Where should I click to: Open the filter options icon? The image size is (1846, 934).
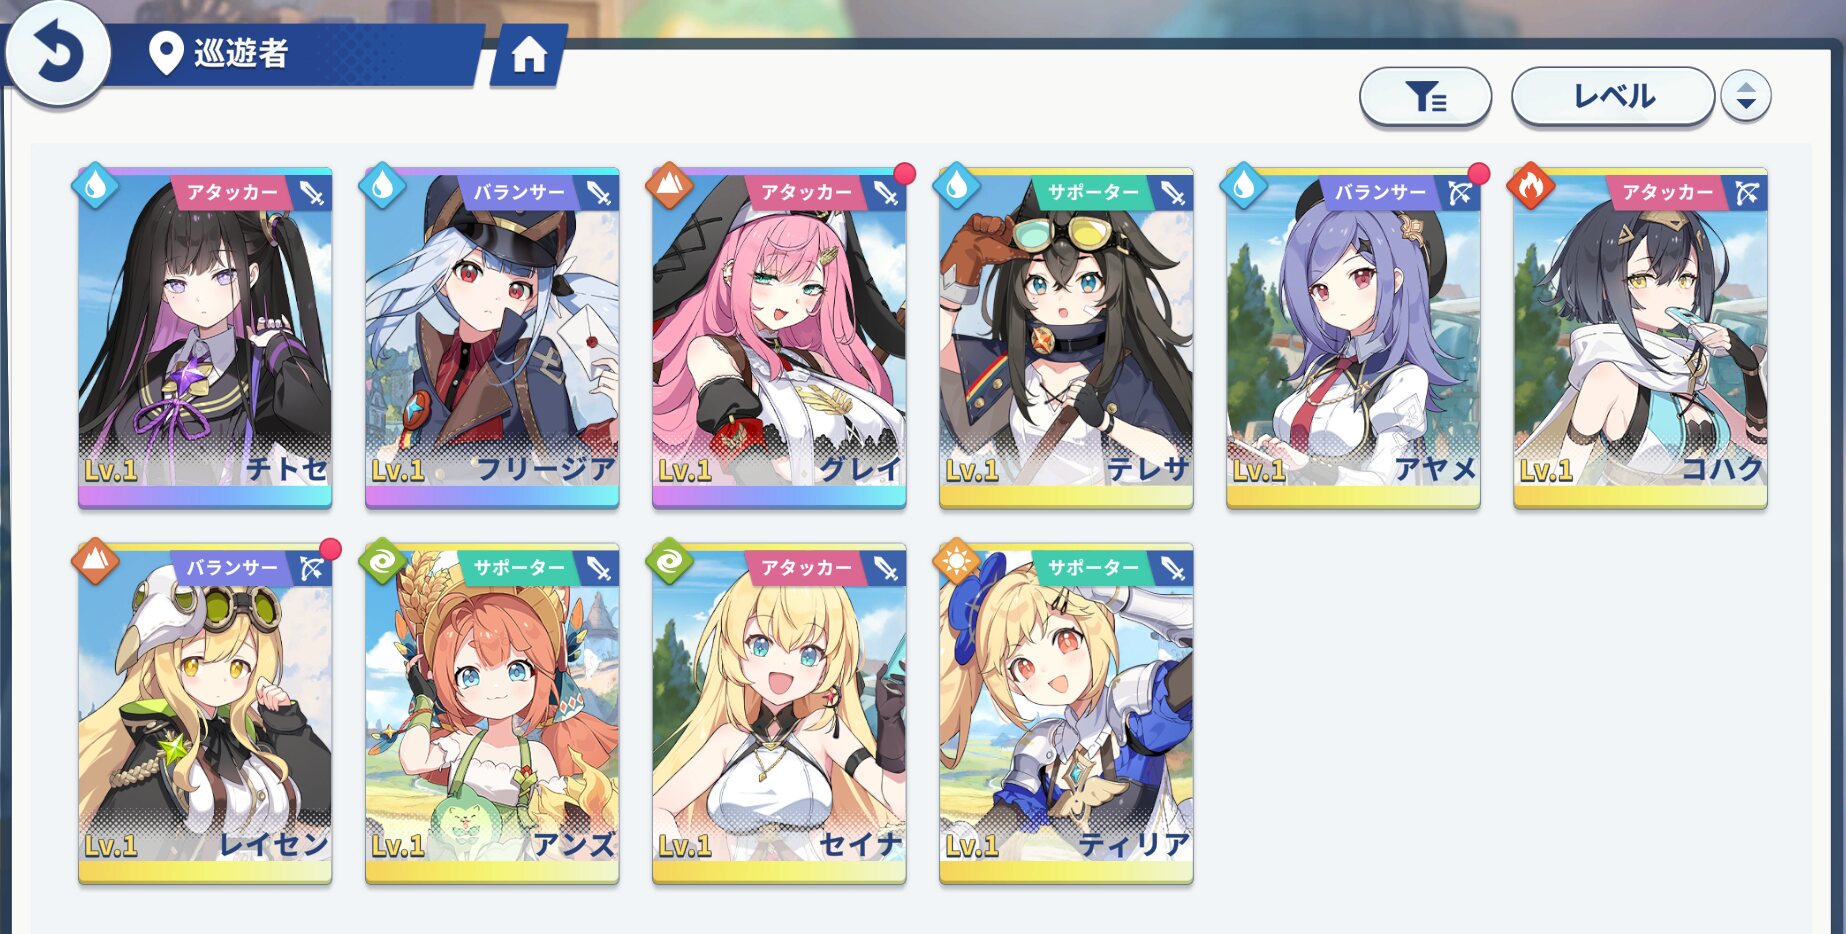point(1425,97)
